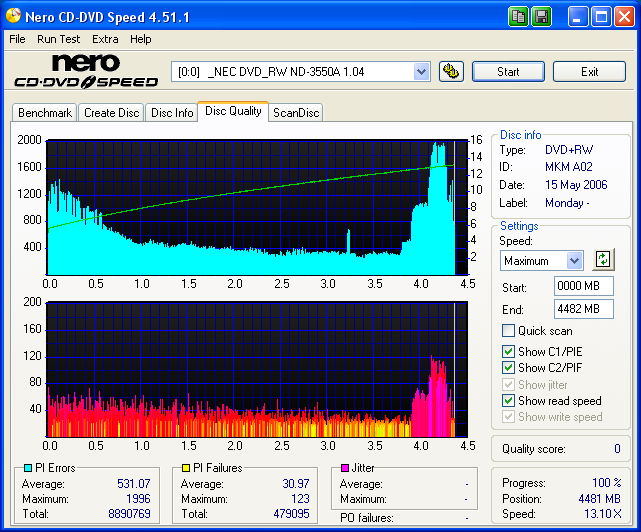Click the End position input field
This screenshot has height=532, width=641.
583,309
